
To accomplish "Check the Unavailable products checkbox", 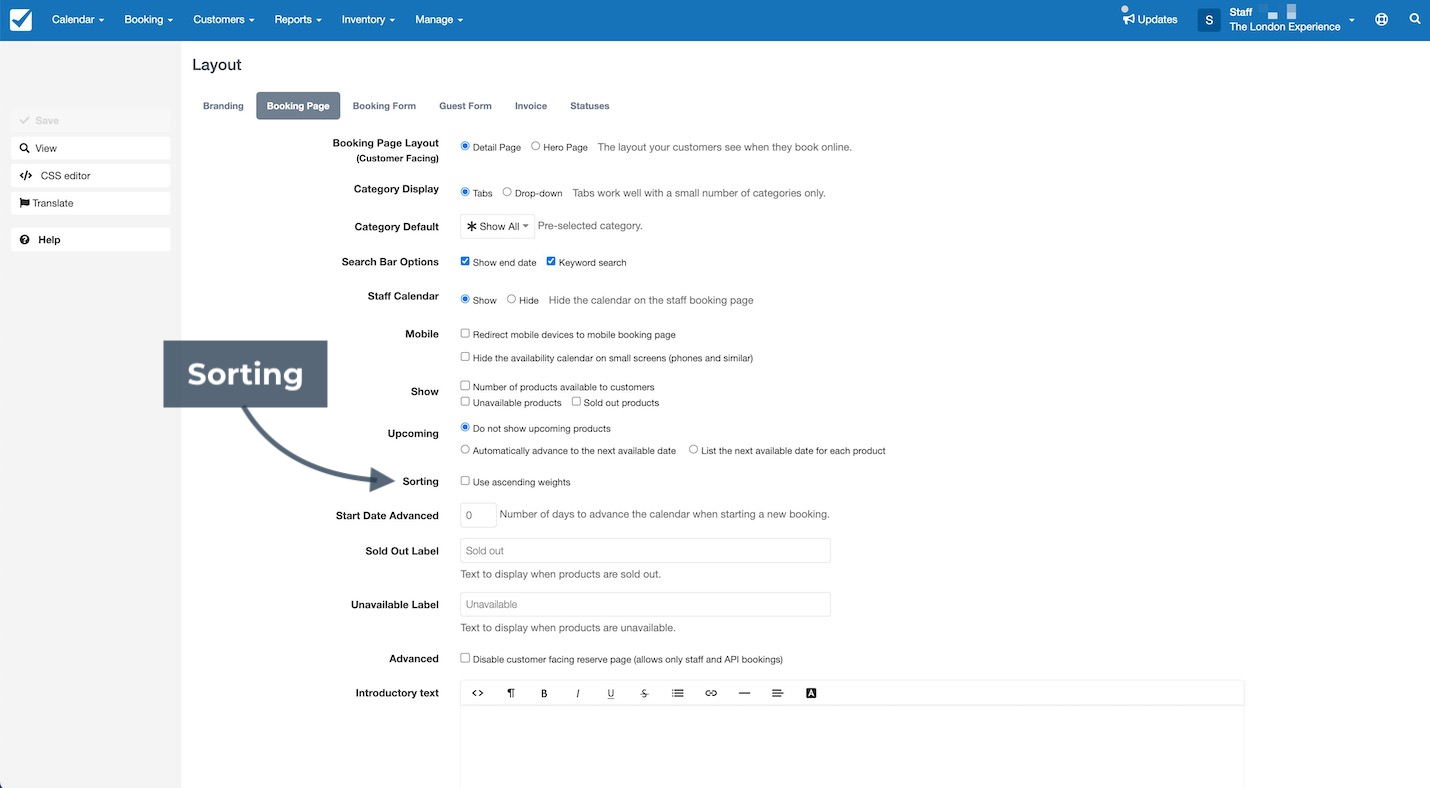I will [465, 401].
